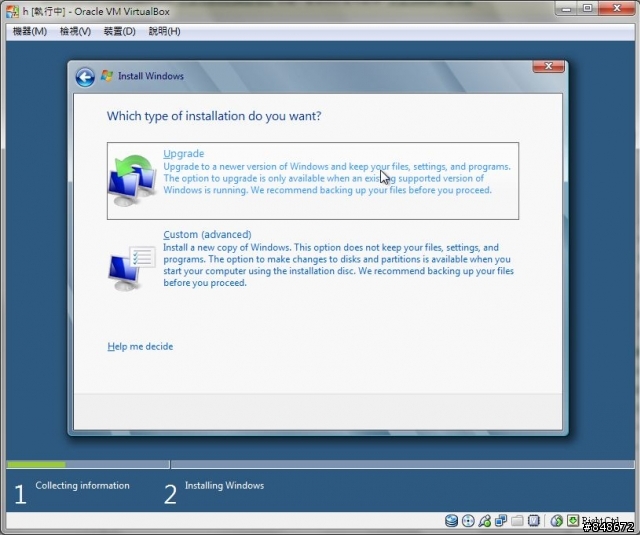Close the Oracle VM VirtualBox window
This screenshot has width=640, height=535.
[617, 9]
